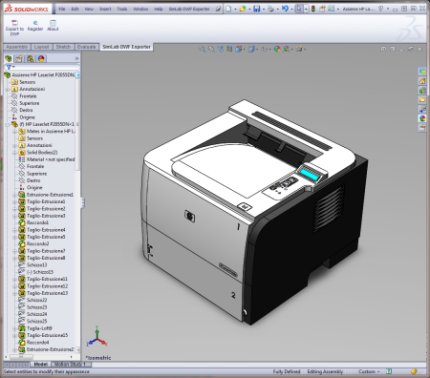
Task: Open the Edit menu
Action: pyautogui.click(x=75, y=9)
